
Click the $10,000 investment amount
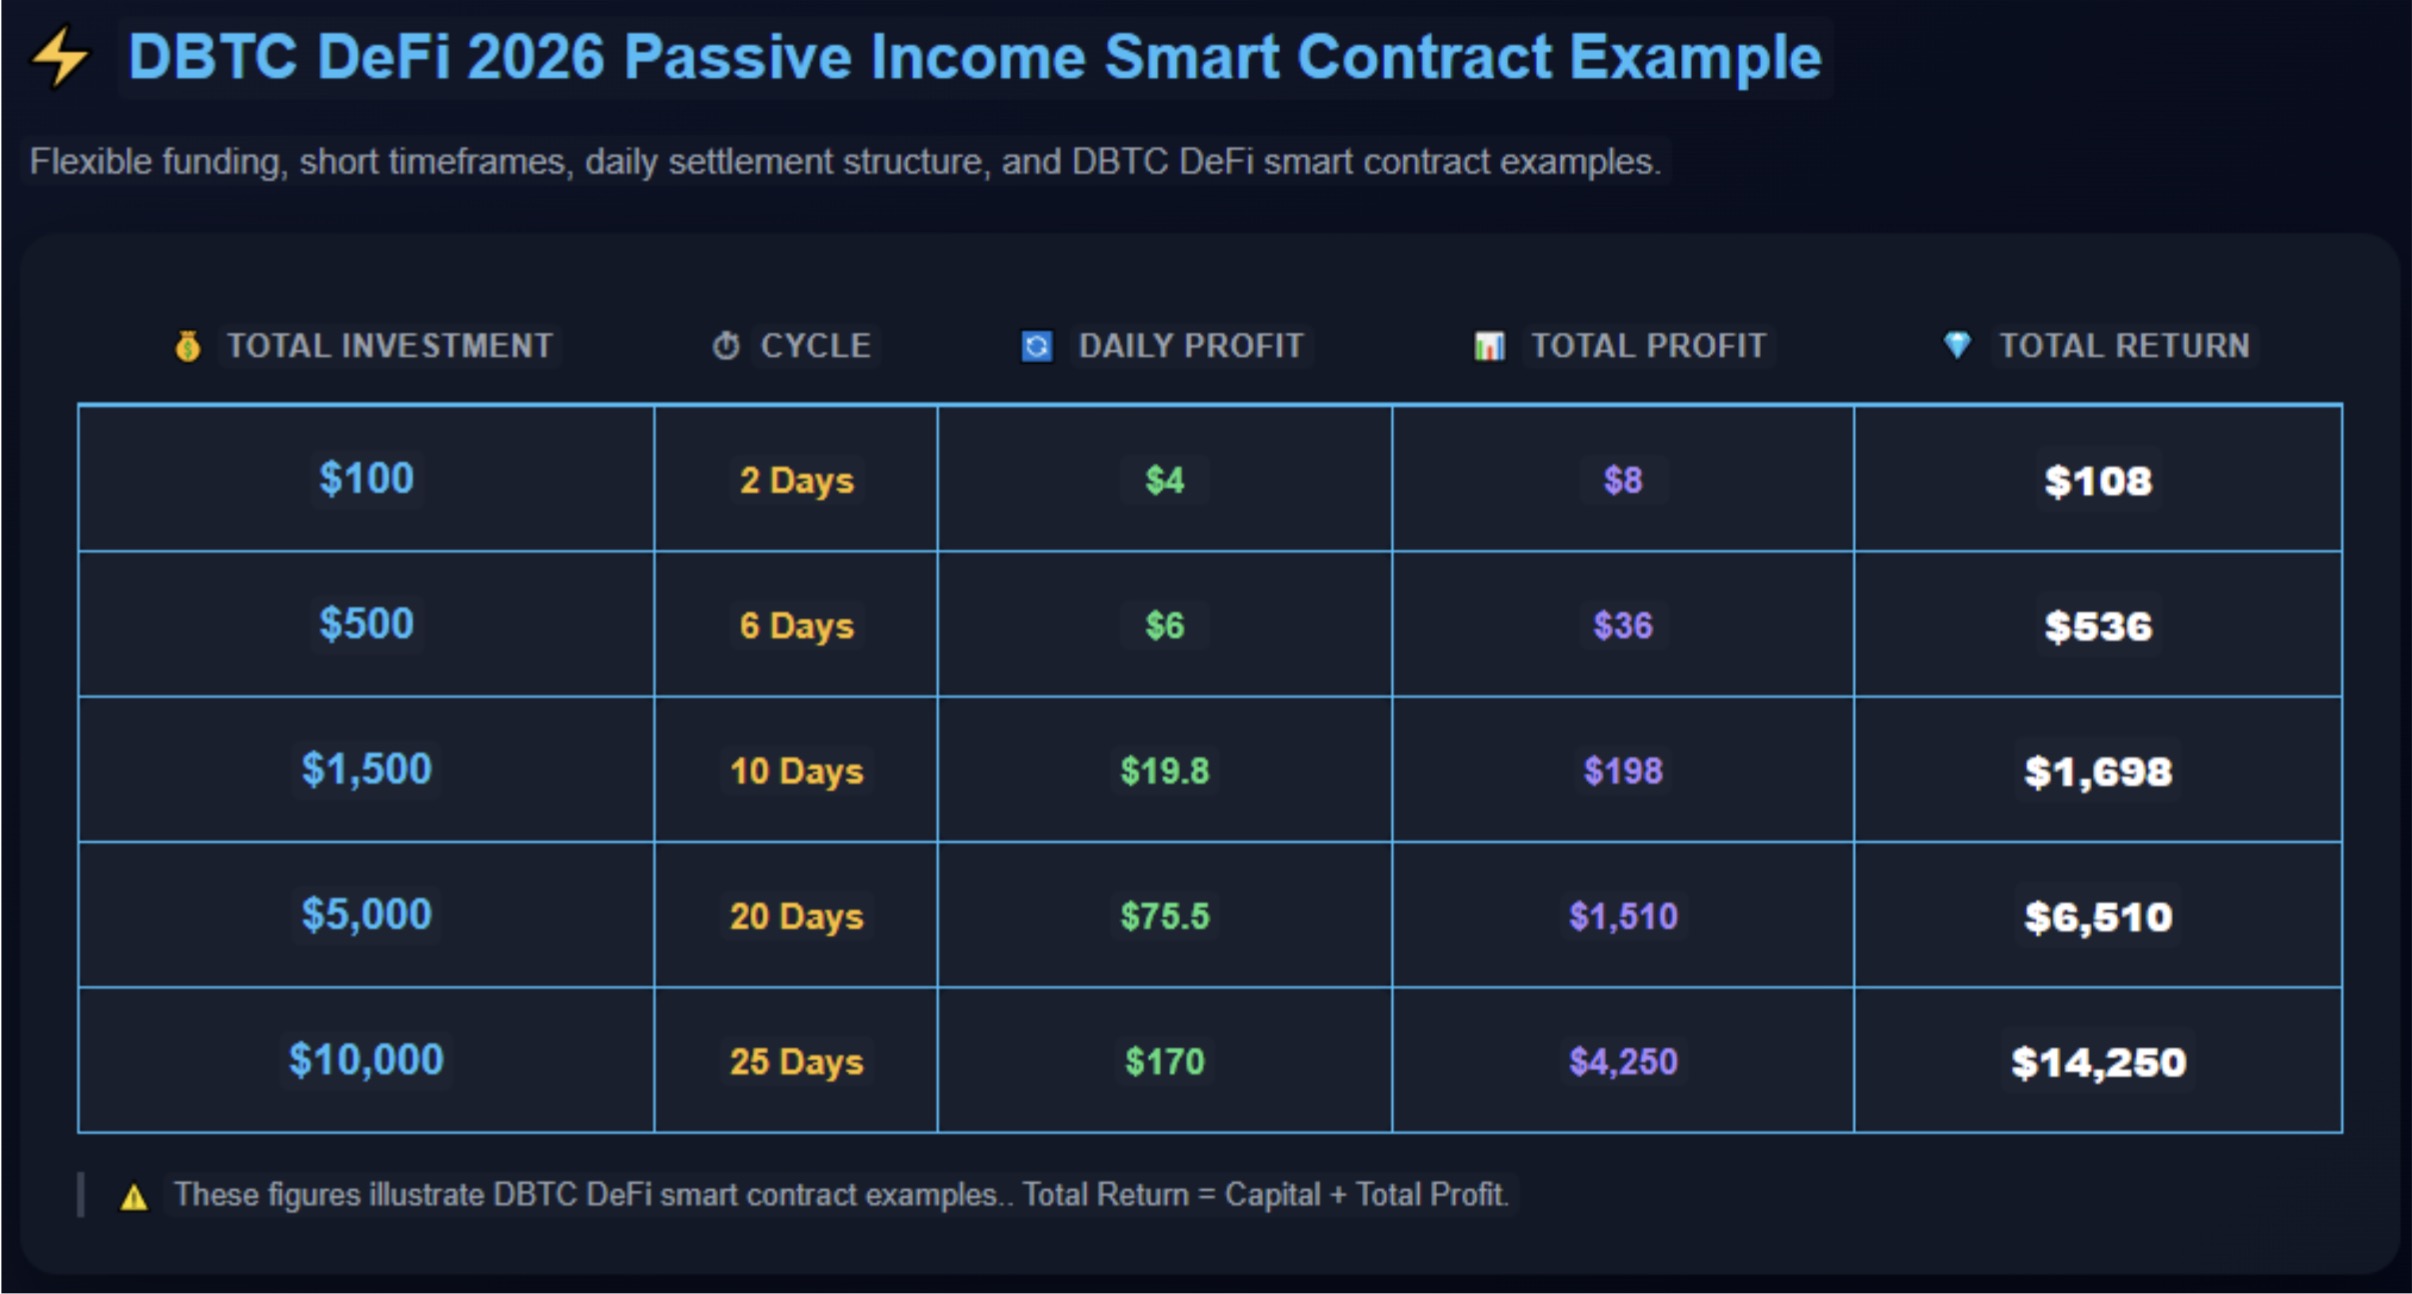pyautogui.click(x=366, y=1060)
